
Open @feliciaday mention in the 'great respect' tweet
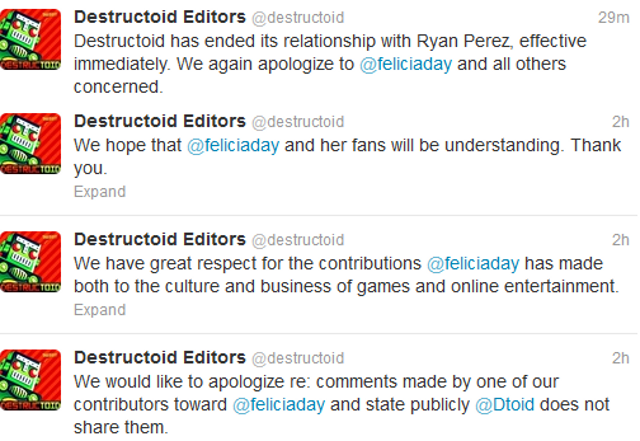tap(473, 264)
